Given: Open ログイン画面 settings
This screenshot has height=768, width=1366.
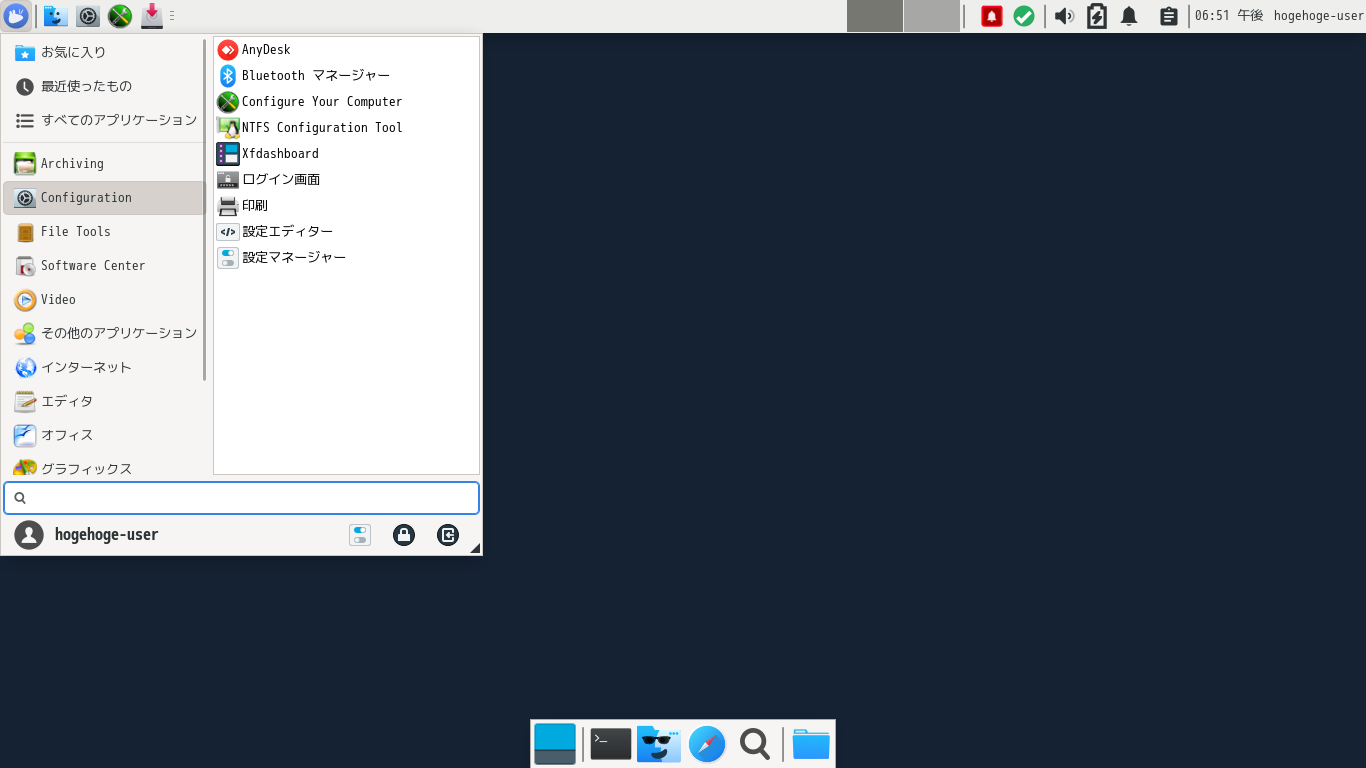Looking at the screenshot, I should 346,179.
